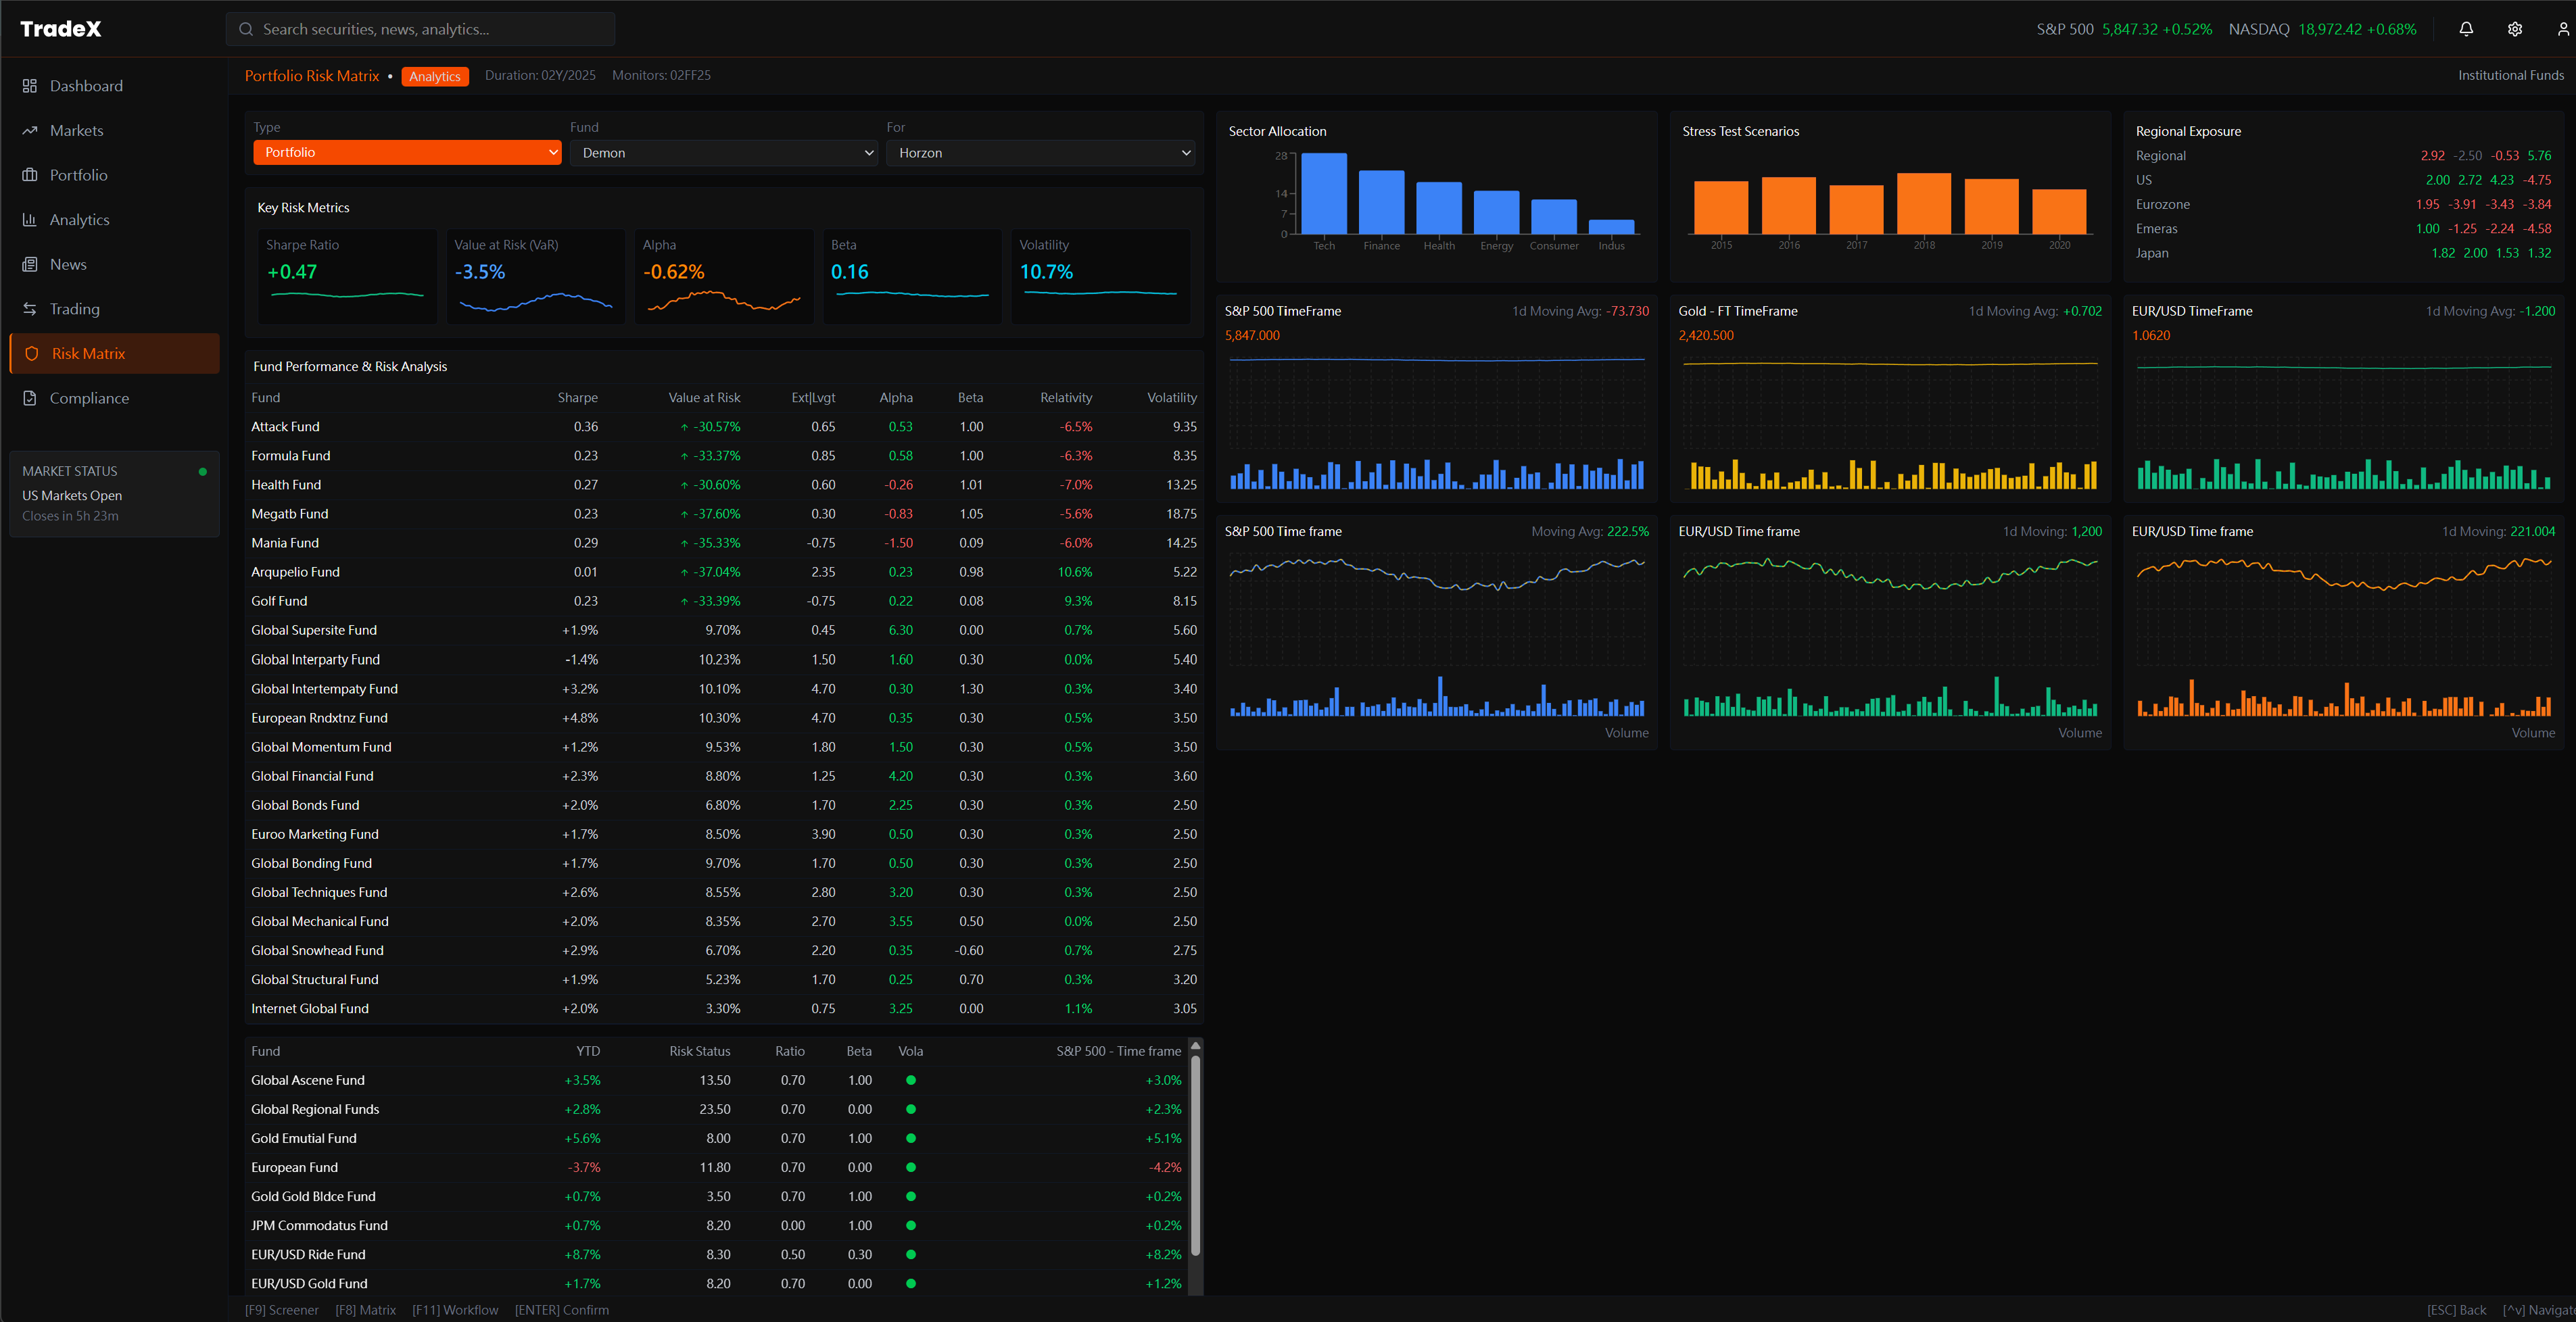Click the Analytics bar-chart icon
The height and width of the screenshot is (1322, 2576).
click(x=30, y=219)
